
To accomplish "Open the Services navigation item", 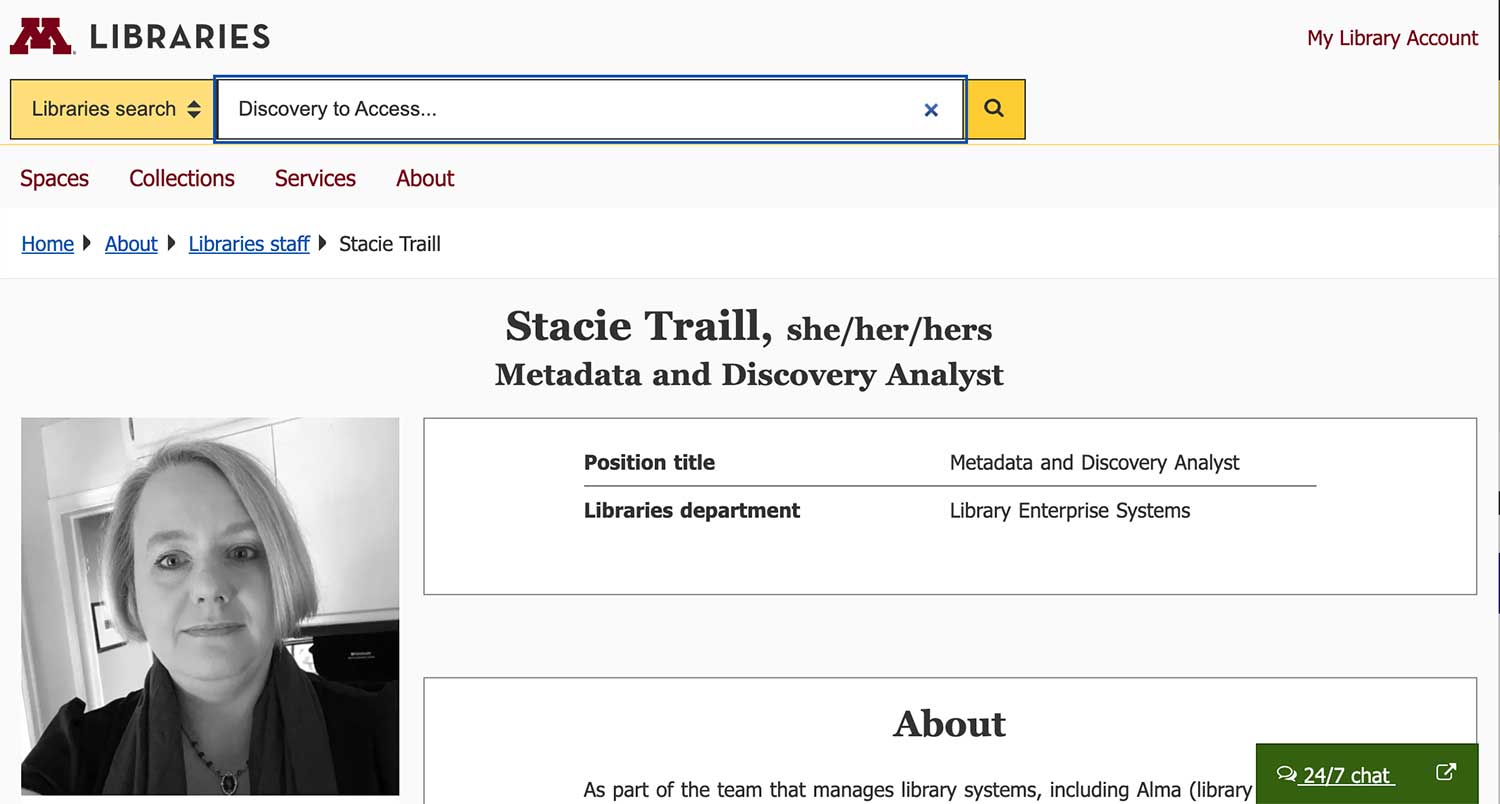I will (x=315, y=178).
